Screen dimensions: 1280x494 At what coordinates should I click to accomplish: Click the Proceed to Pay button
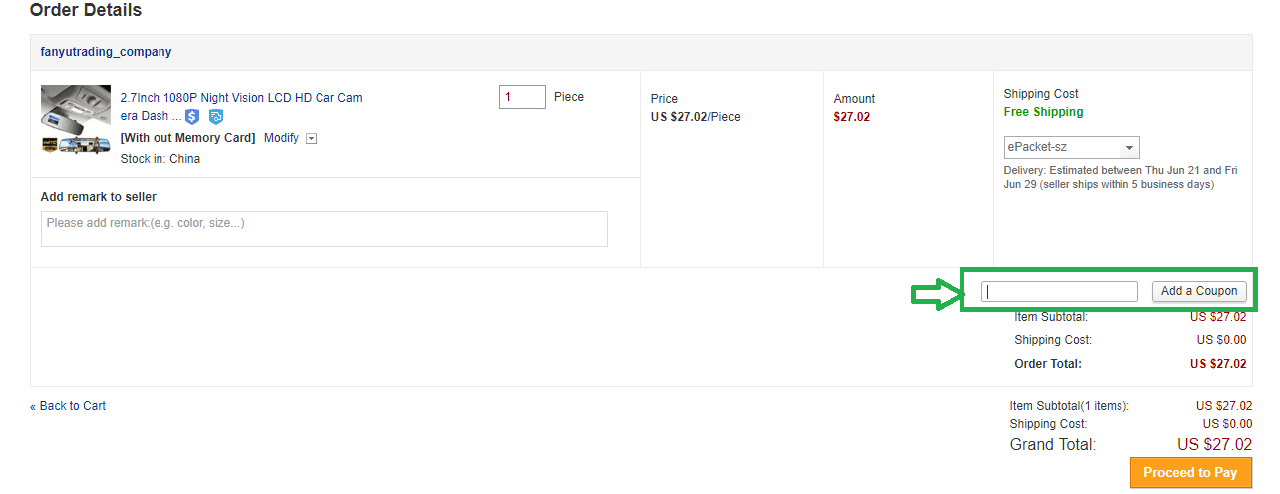click(1190, 473)
